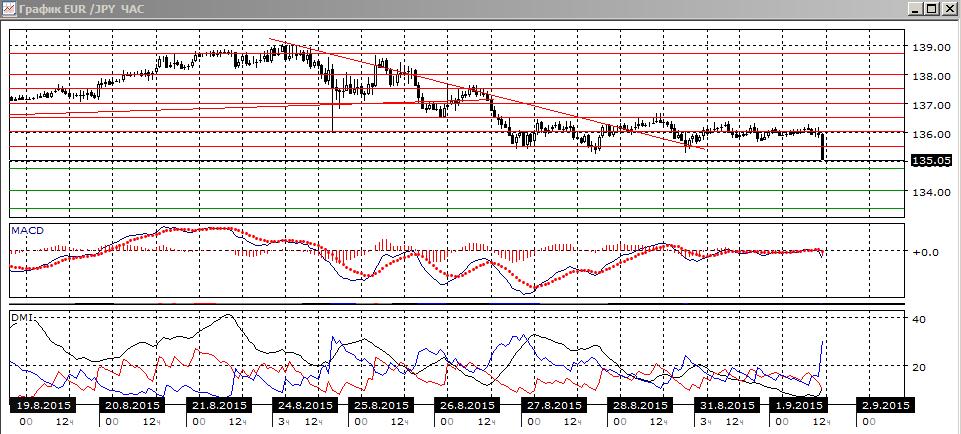Close the EUR/JPY chart window
The height and width of the screenshot is (434, 961).
948,9
